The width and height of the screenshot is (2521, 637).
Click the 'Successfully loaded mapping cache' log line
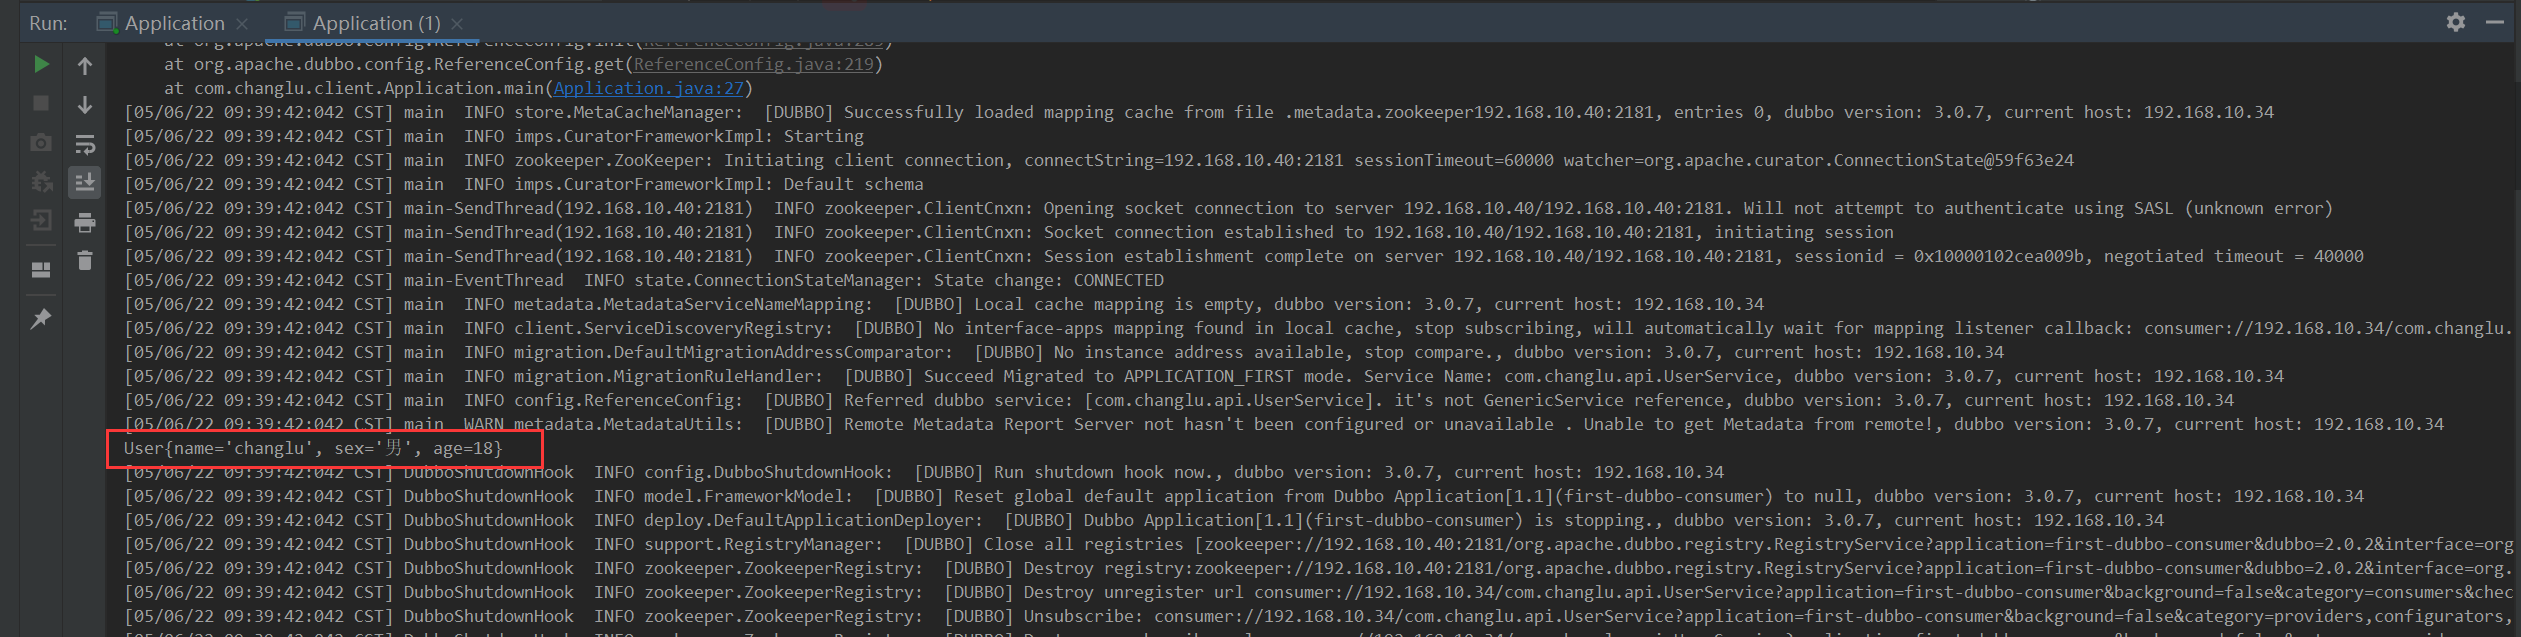1198,112
